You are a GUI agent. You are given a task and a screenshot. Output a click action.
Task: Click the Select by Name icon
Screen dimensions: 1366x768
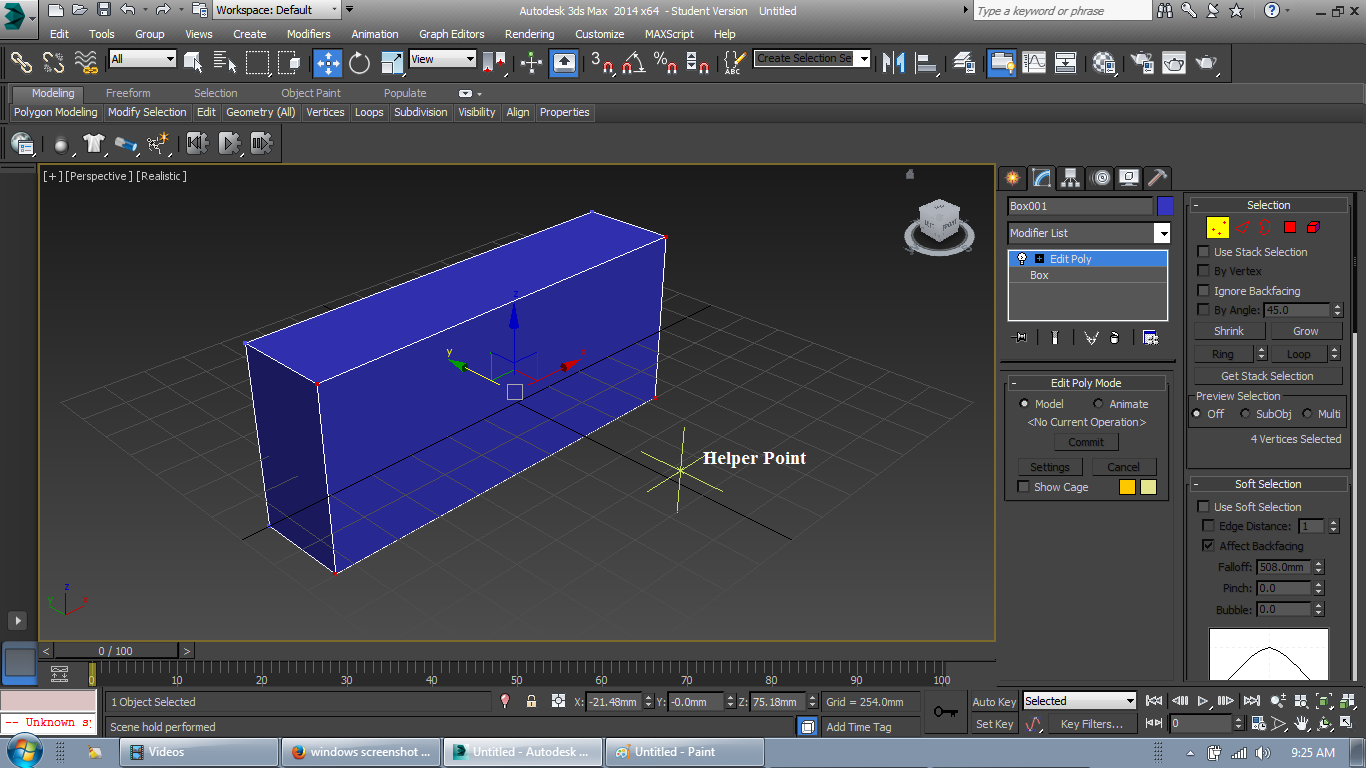(225, 63)
